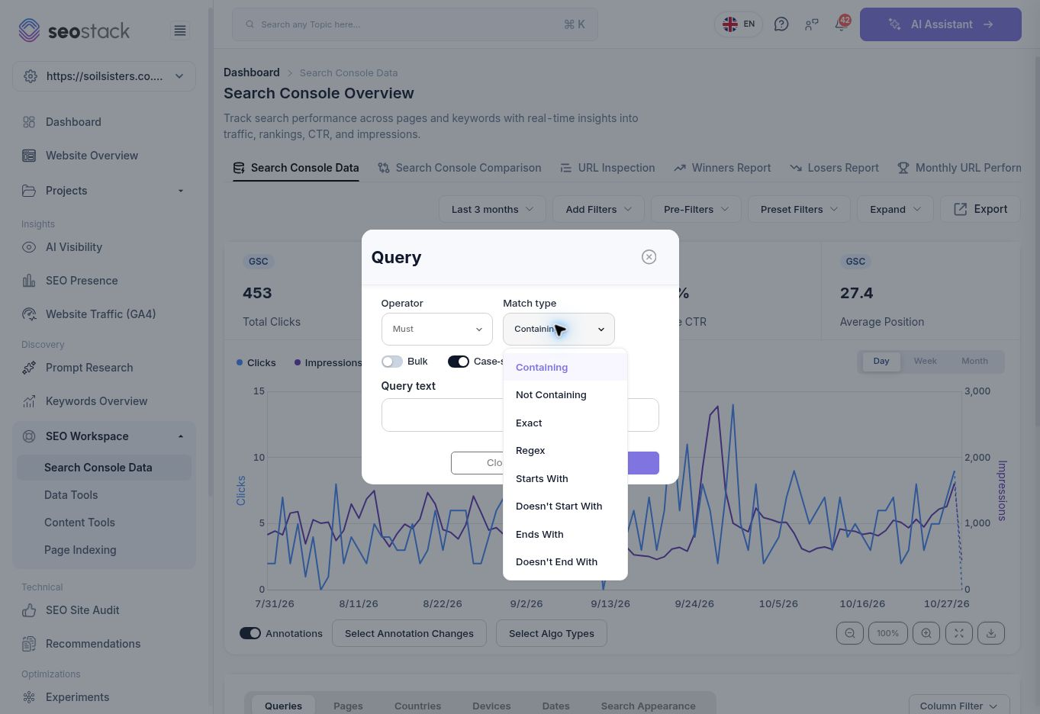Viewport: 1040px width, 714px height.
Task: Open the Operator dropdown
Action: [x=436, y=329]
